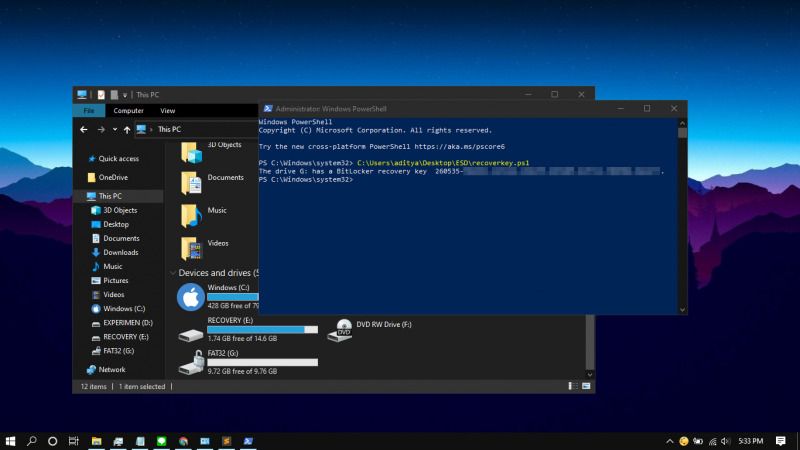Screen dimensions: 800x450
Task: Select the locked FAT32 (G:) drive
Action: click(x=247, y=362)
